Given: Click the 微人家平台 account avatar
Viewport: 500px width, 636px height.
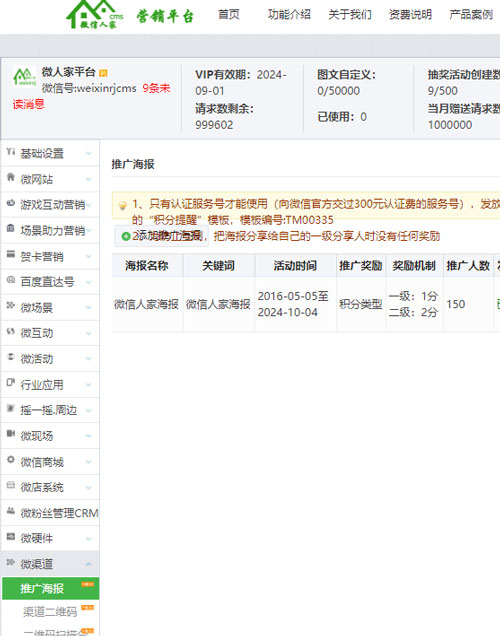Looking at the screenshot, I should coord(24,76).
